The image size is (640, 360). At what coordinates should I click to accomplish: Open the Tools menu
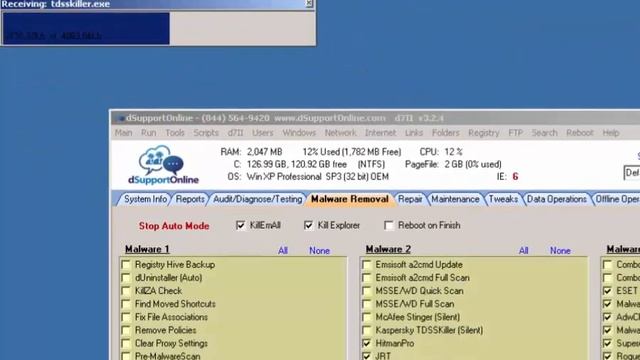pyautogui.click(x=175, y=133)
